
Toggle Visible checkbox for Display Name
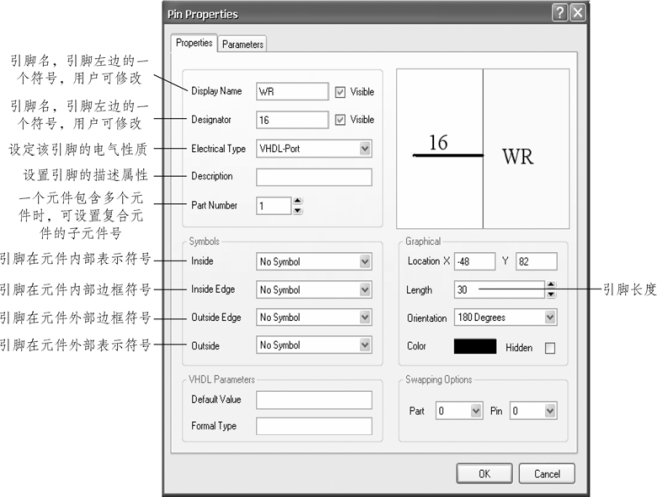(x=340, y=92)
